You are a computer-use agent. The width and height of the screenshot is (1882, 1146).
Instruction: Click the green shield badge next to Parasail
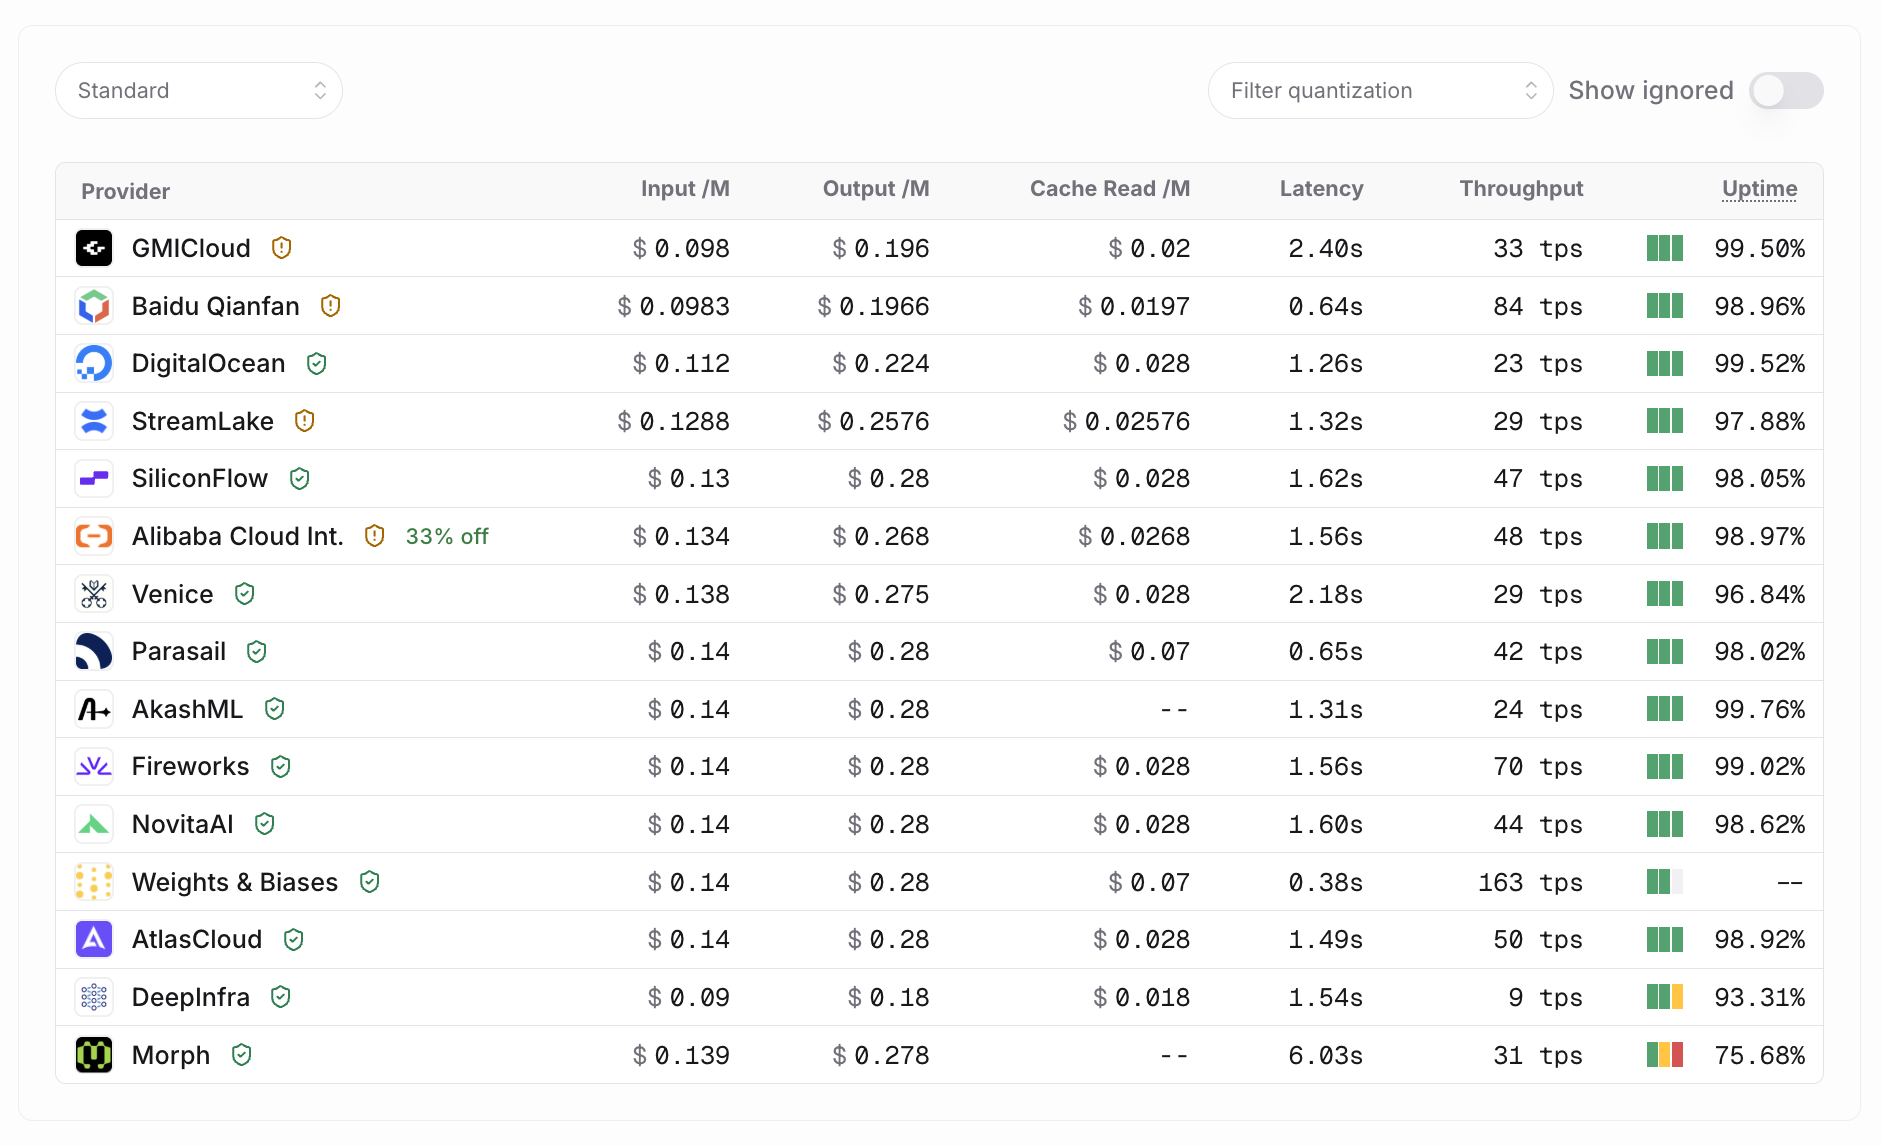[257, 651]
